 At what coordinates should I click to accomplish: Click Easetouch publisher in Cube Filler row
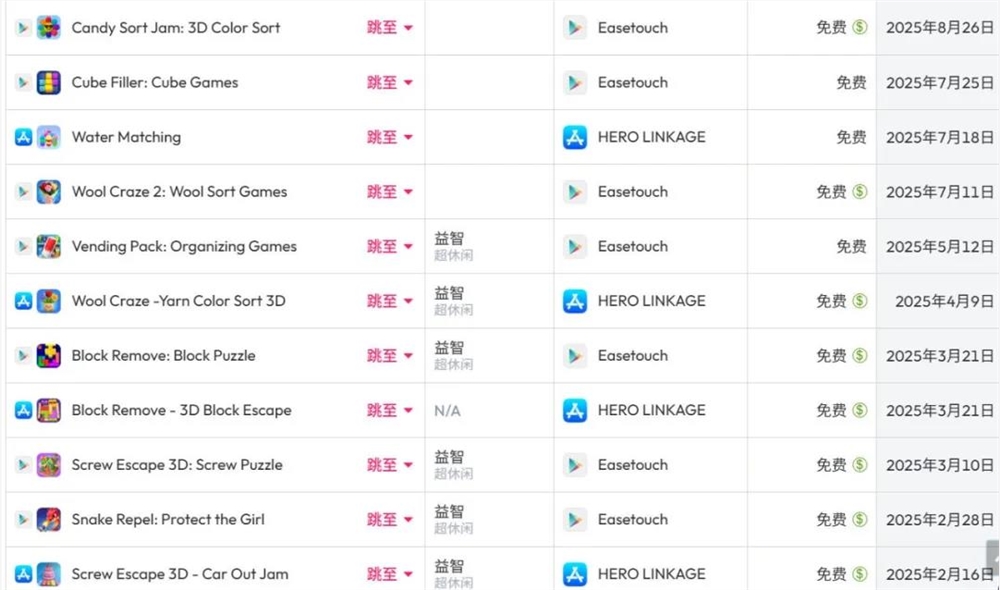tap(632, 83)
